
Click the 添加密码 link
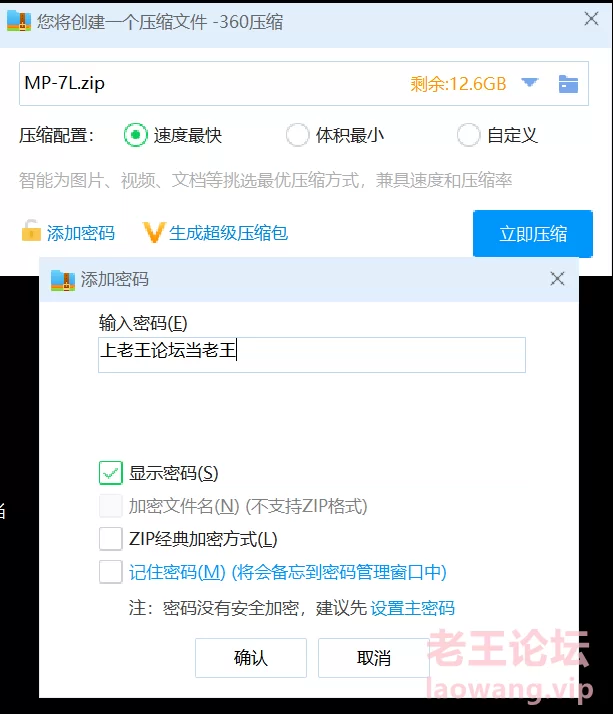[81, 233]
